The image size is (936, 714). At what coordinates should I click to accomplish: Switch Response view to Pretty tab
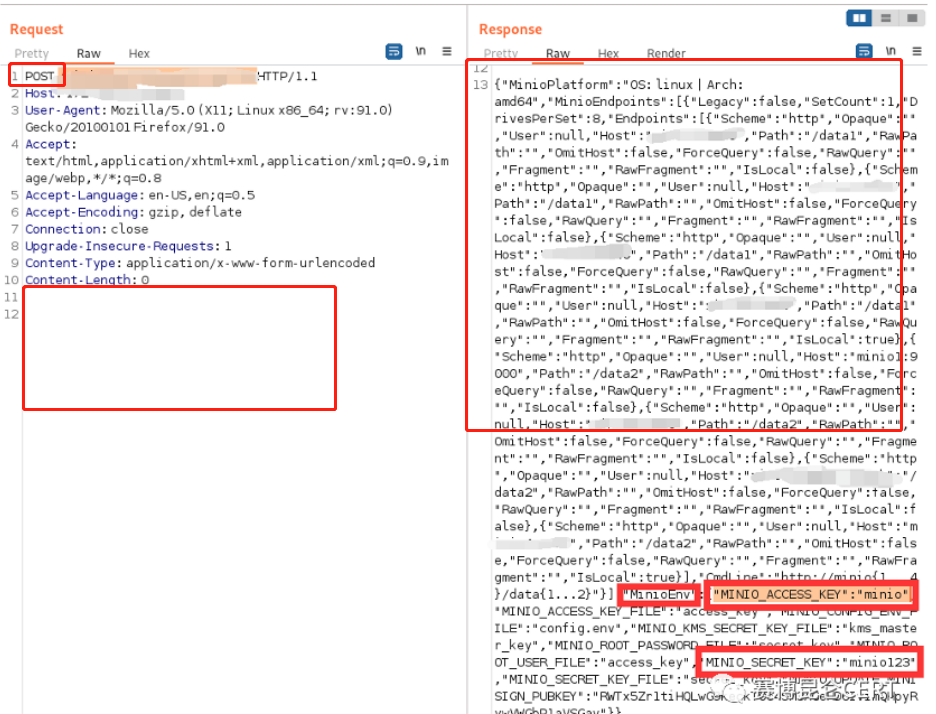[x=501, y=54]
